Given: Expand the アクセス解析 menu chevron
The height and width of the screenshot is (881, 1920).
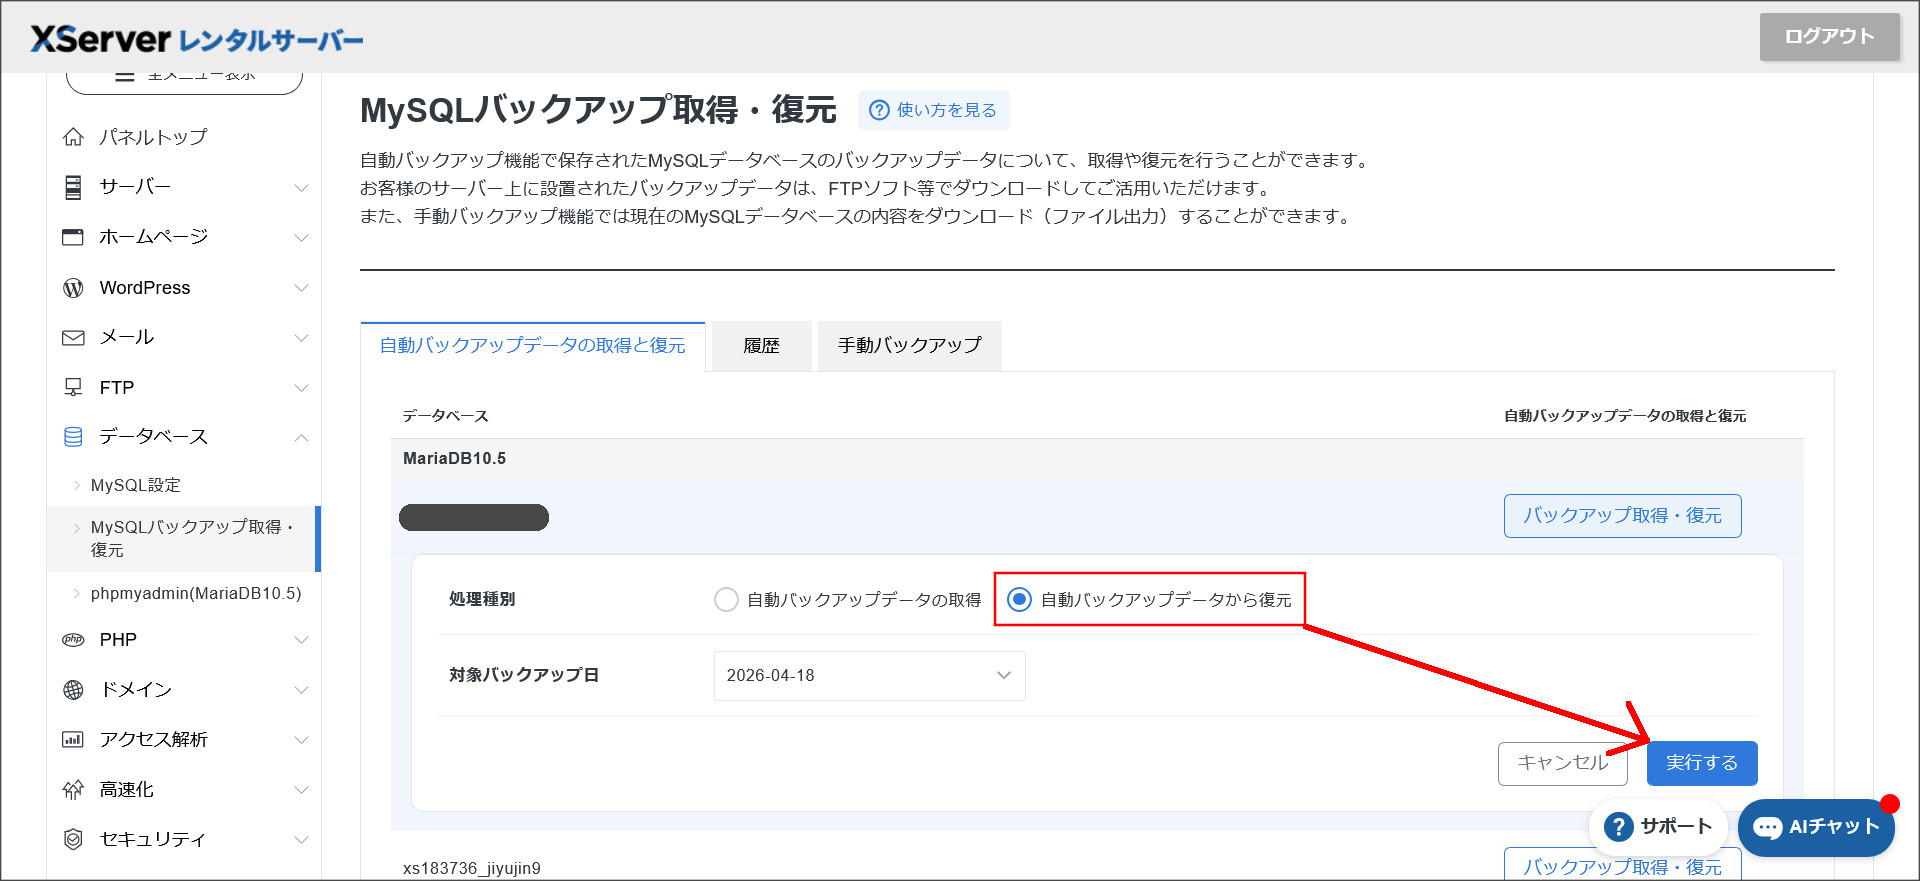Looking at the screenshot, I should click(x=301, y=740).
